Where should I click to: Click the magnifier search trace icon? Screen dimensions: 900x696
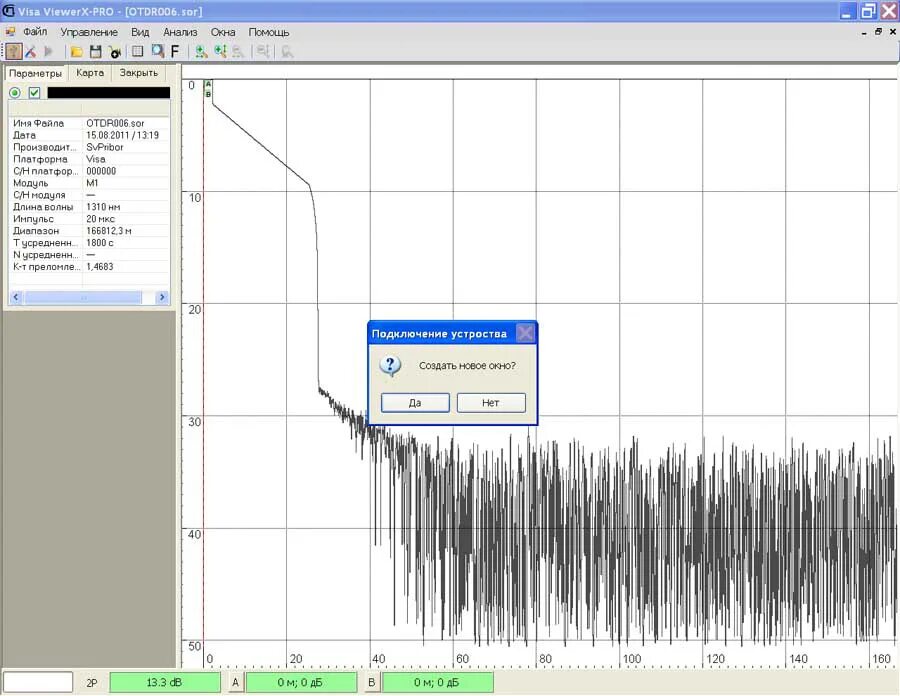pyautogui.click(x=157, y=52)
